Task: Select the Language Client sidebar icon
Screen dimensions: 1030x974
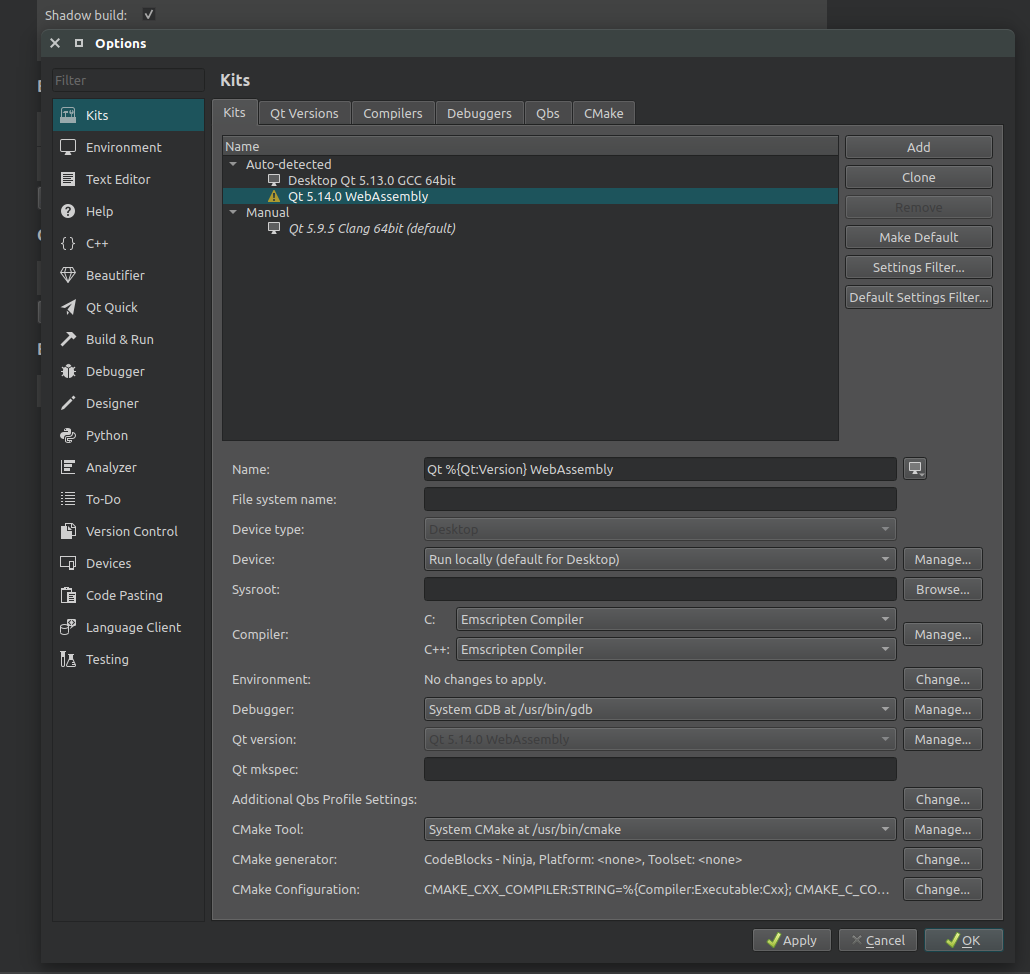Action: pyautogui.click(x=68, y=627)
